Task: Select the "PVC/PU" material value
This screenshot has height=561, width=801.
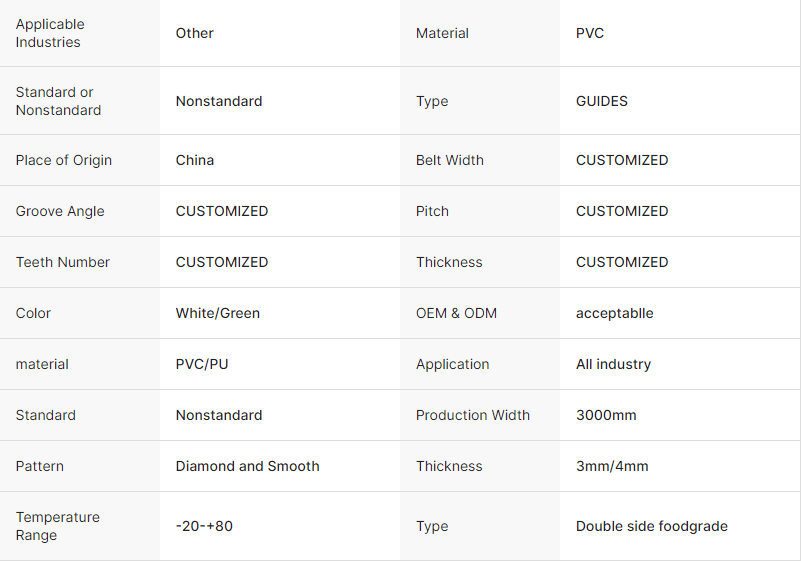Action: [202, 364]
